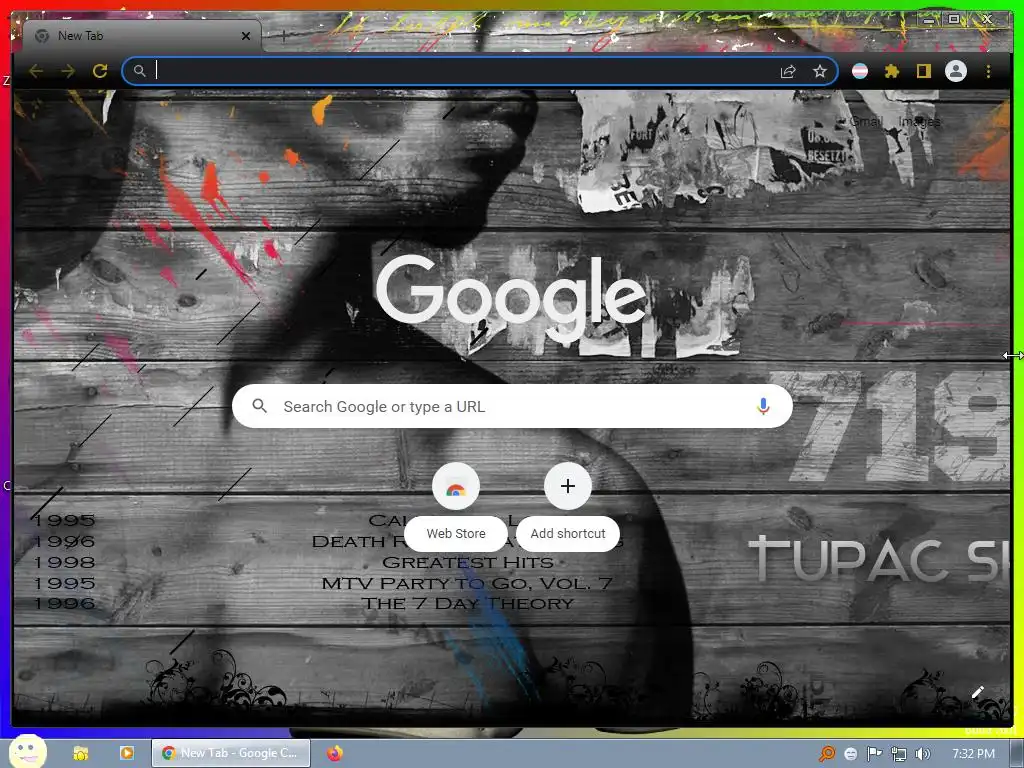Share this page via the share icon
Viewport: 1024px width, 768px height.
(x=788, y=71)
